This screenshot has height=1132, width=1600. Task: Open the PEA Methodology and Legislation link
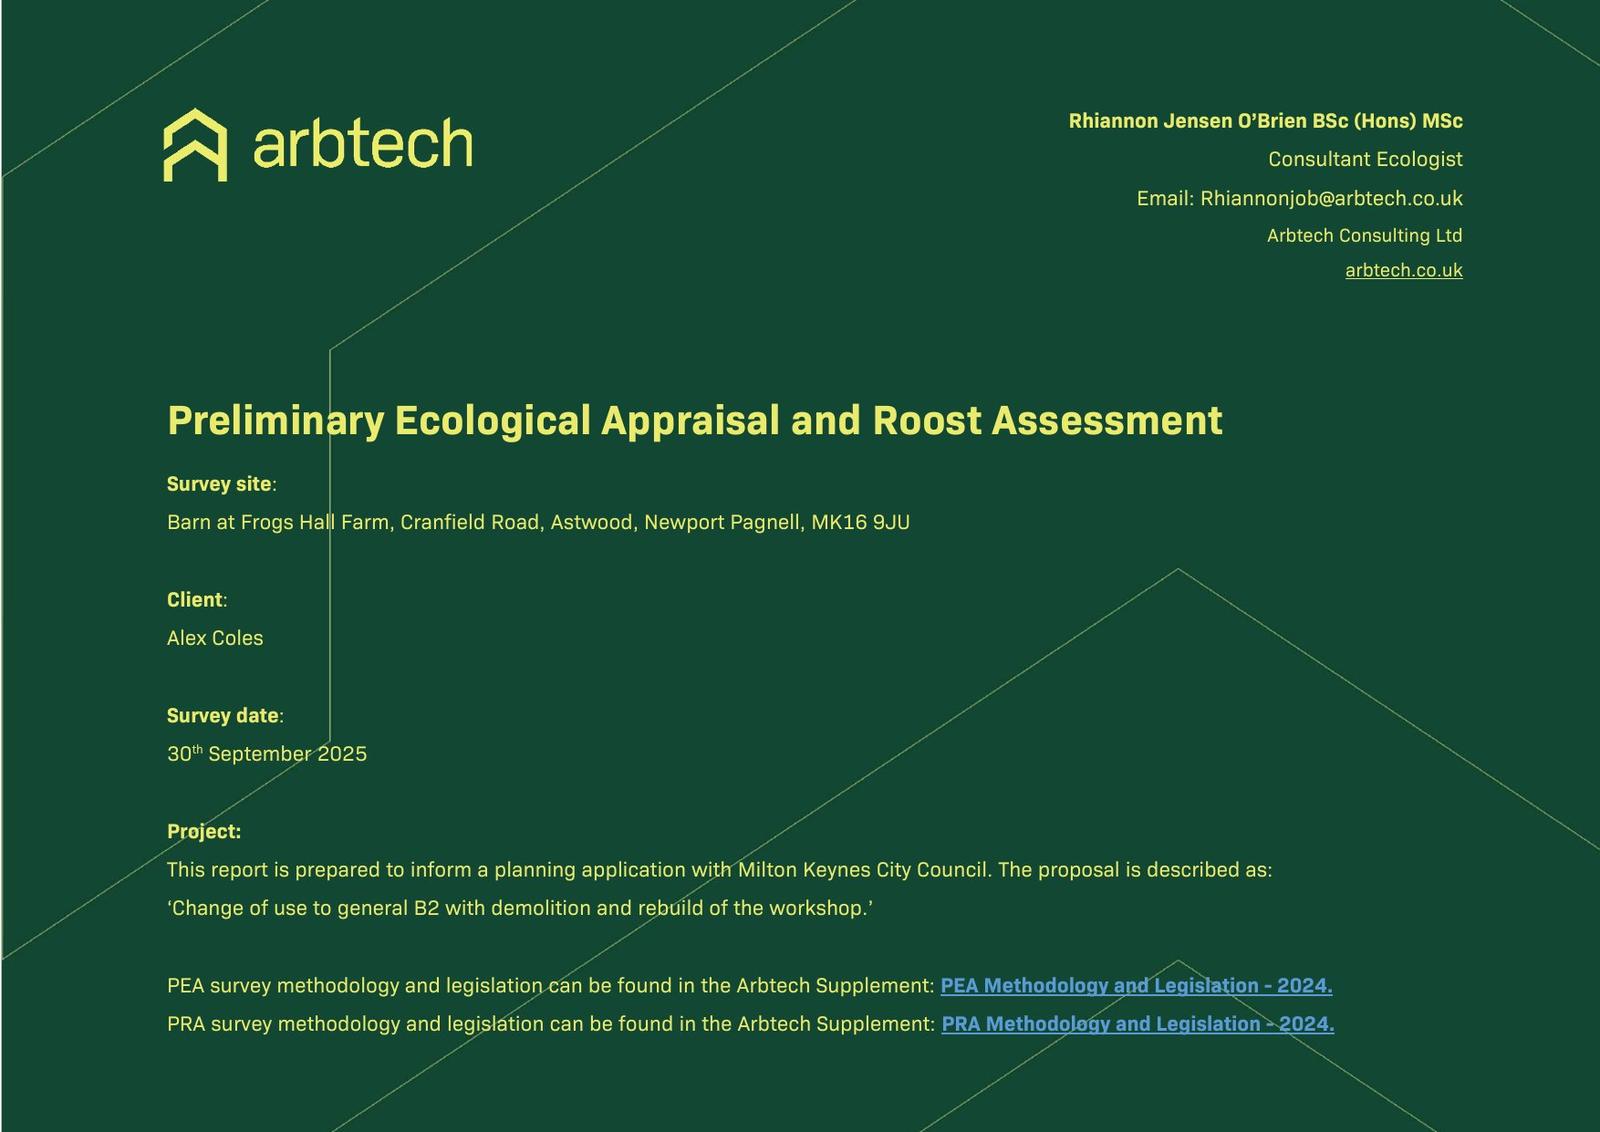tap(1135, 986)
